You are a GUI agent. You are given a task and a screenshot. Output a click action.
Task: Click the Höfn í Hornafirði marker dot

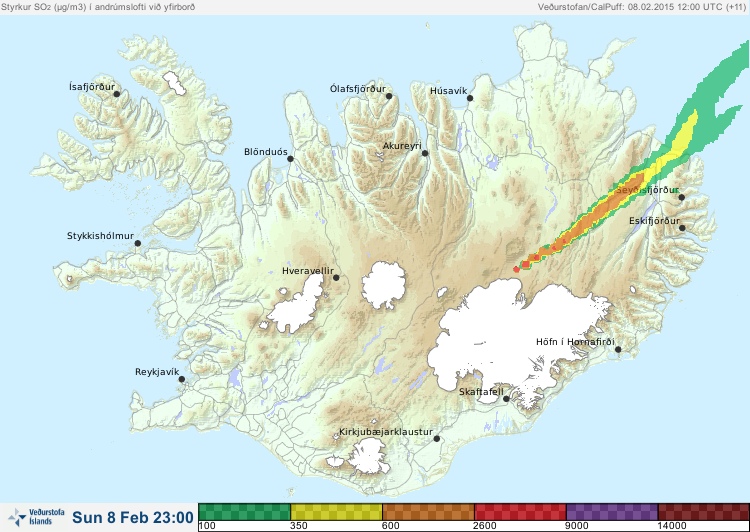[x=618, y=349]
